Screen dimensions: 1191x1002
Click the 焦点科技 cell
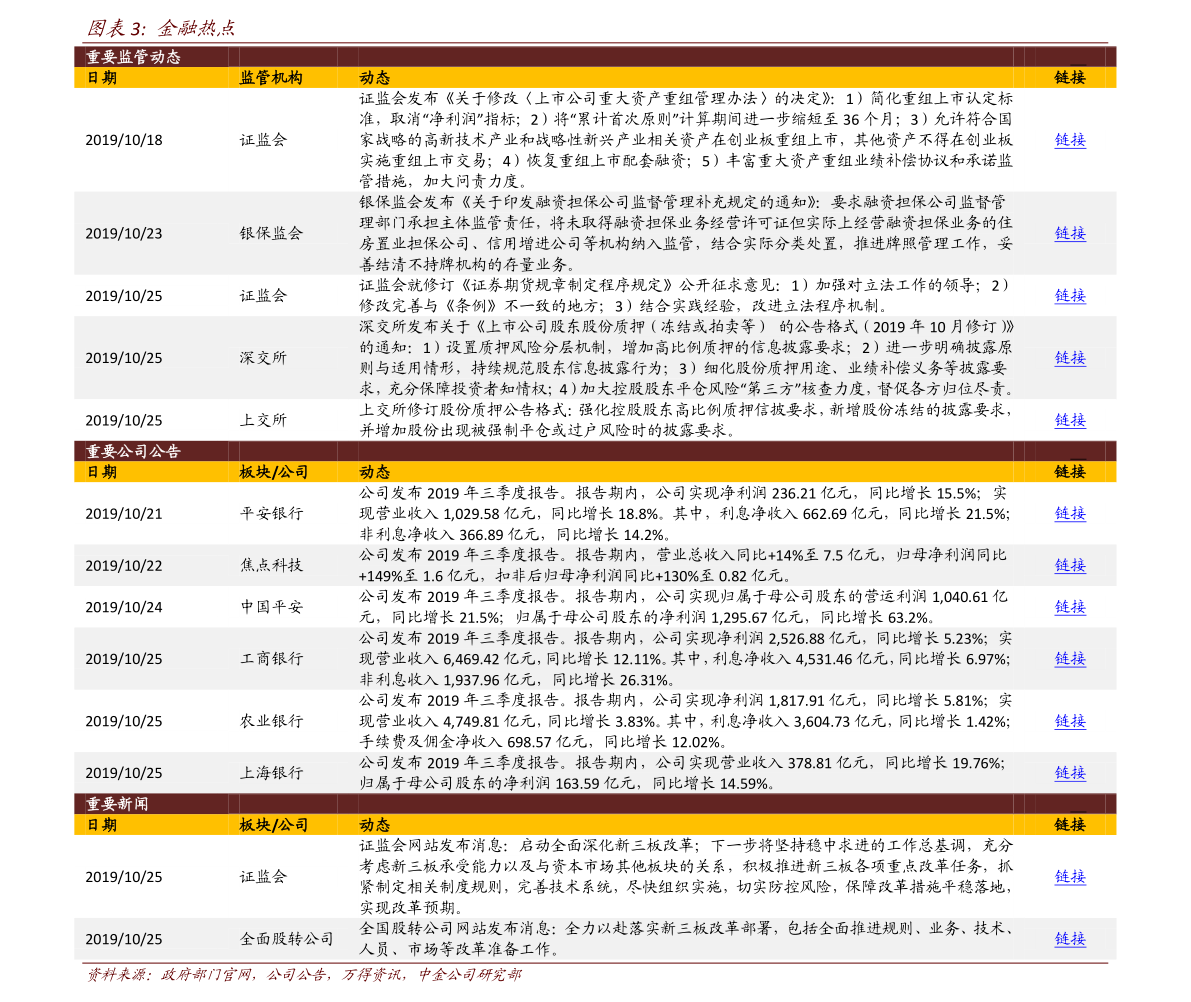pyautogui.click(x=271, y=565)
